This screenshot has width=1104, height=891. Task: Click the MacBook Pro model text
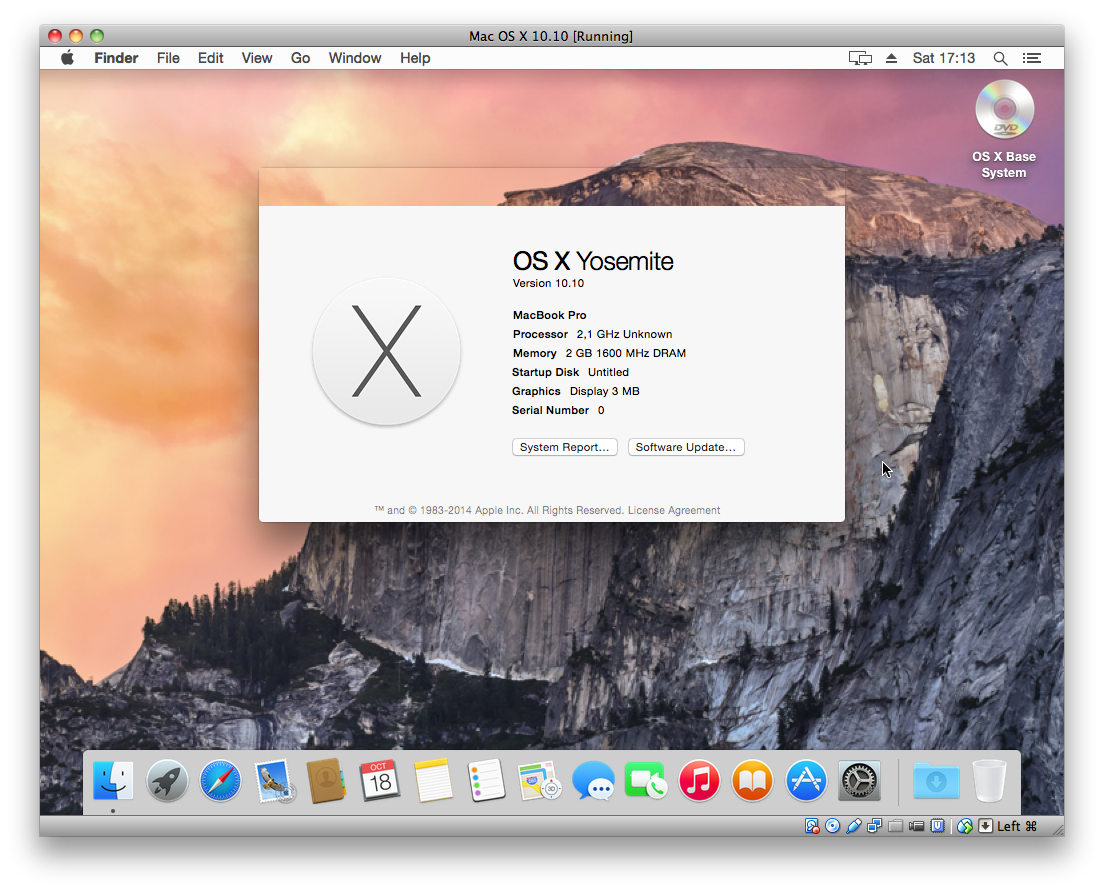click(549, 315)
